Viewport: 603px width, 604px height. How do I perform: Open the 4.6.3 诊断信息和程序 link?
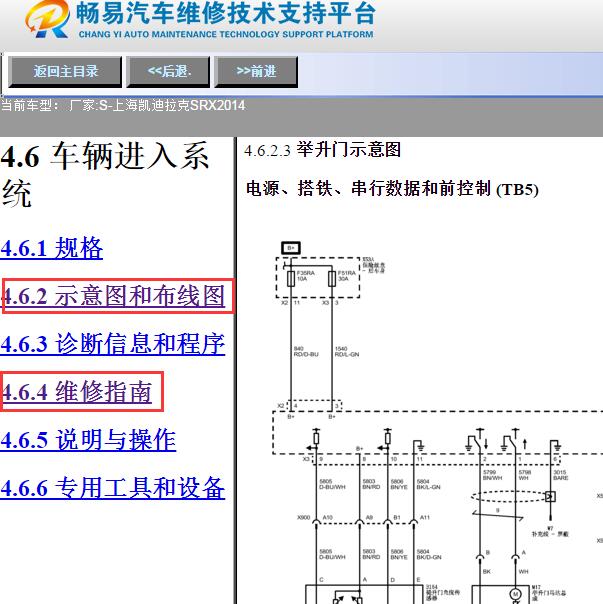coord(113,344)
